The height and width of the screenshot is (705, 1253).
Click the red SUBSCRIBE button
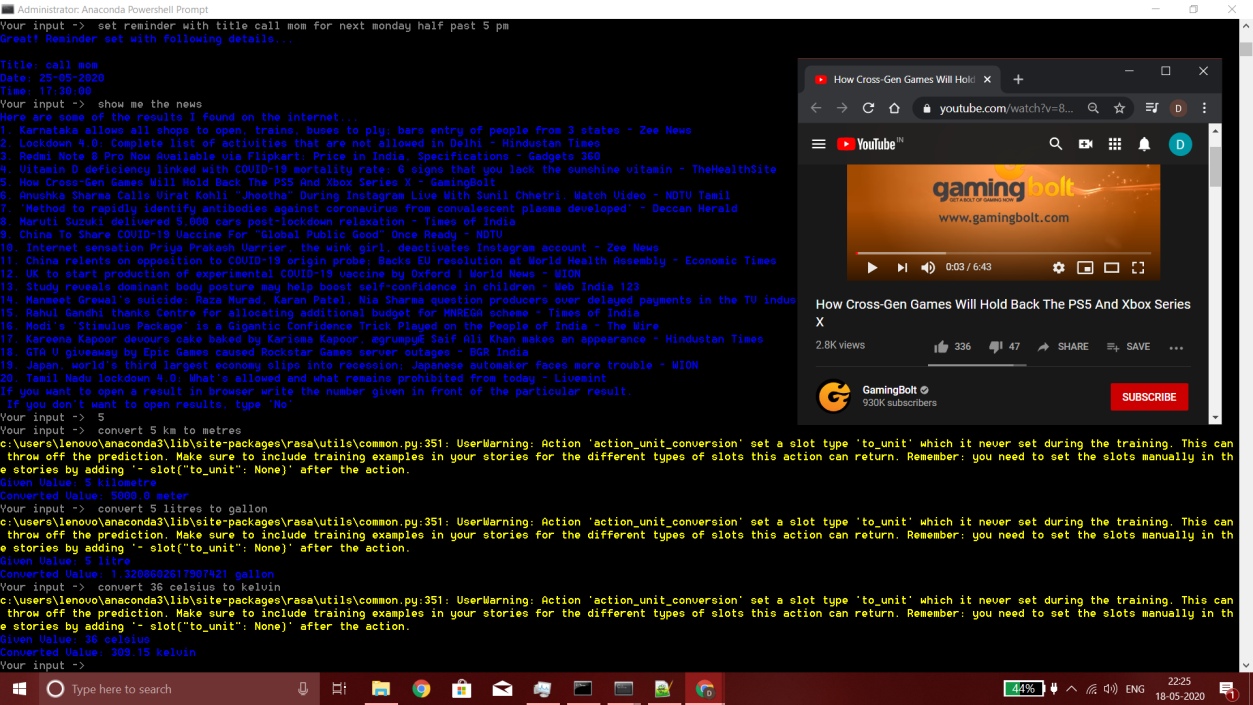1149,397
